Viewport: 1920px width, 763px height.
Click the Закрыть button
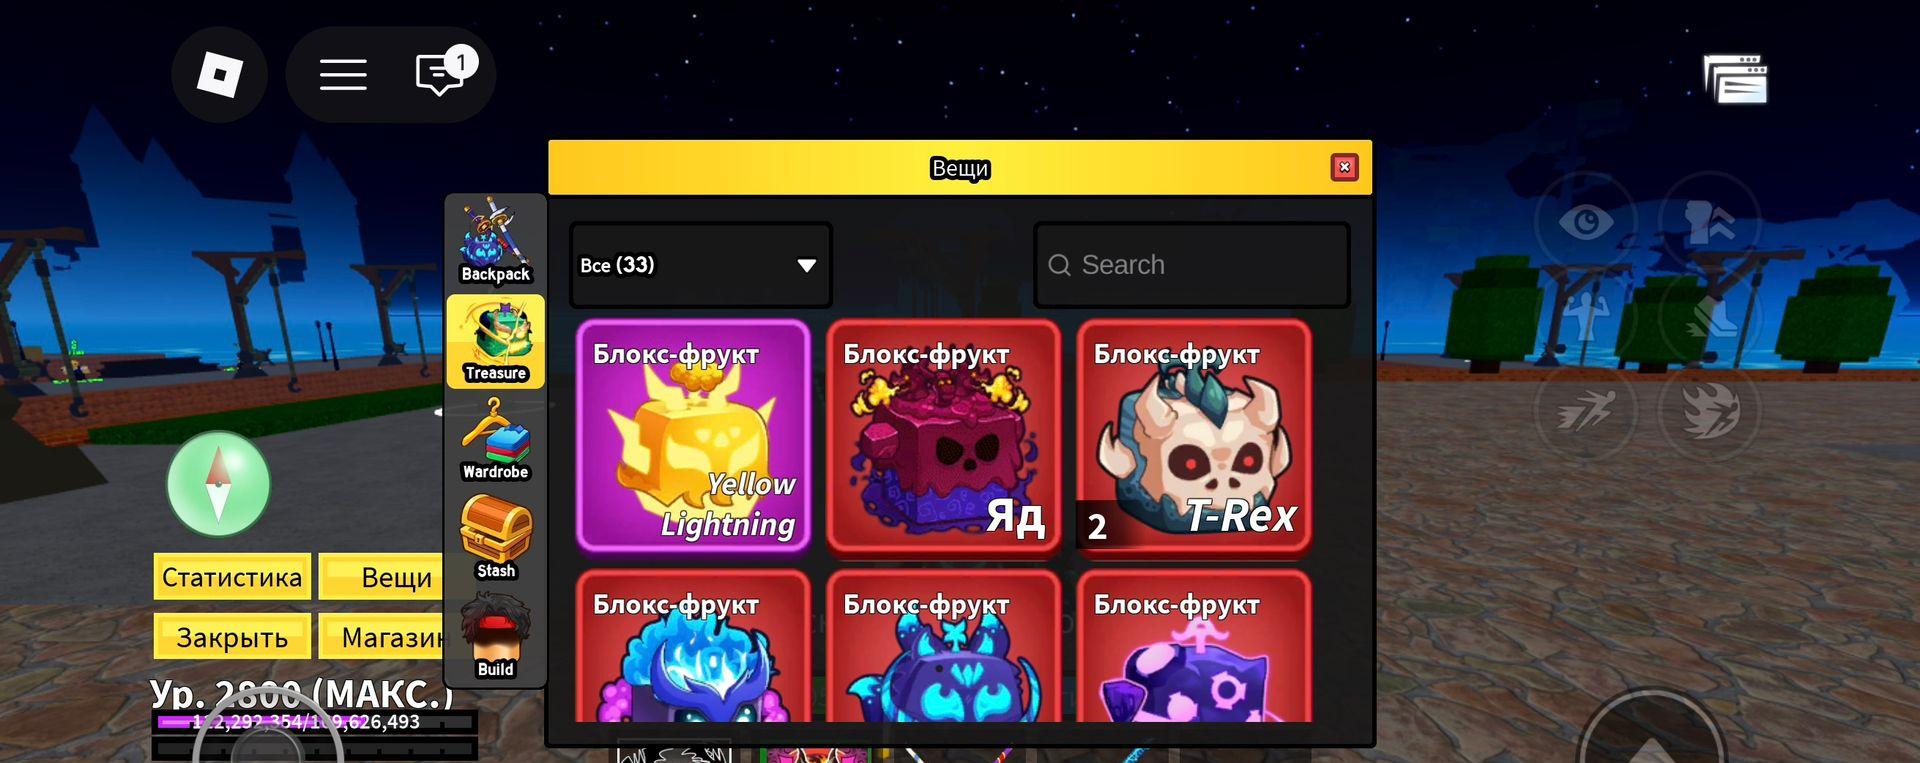point(232,637)
